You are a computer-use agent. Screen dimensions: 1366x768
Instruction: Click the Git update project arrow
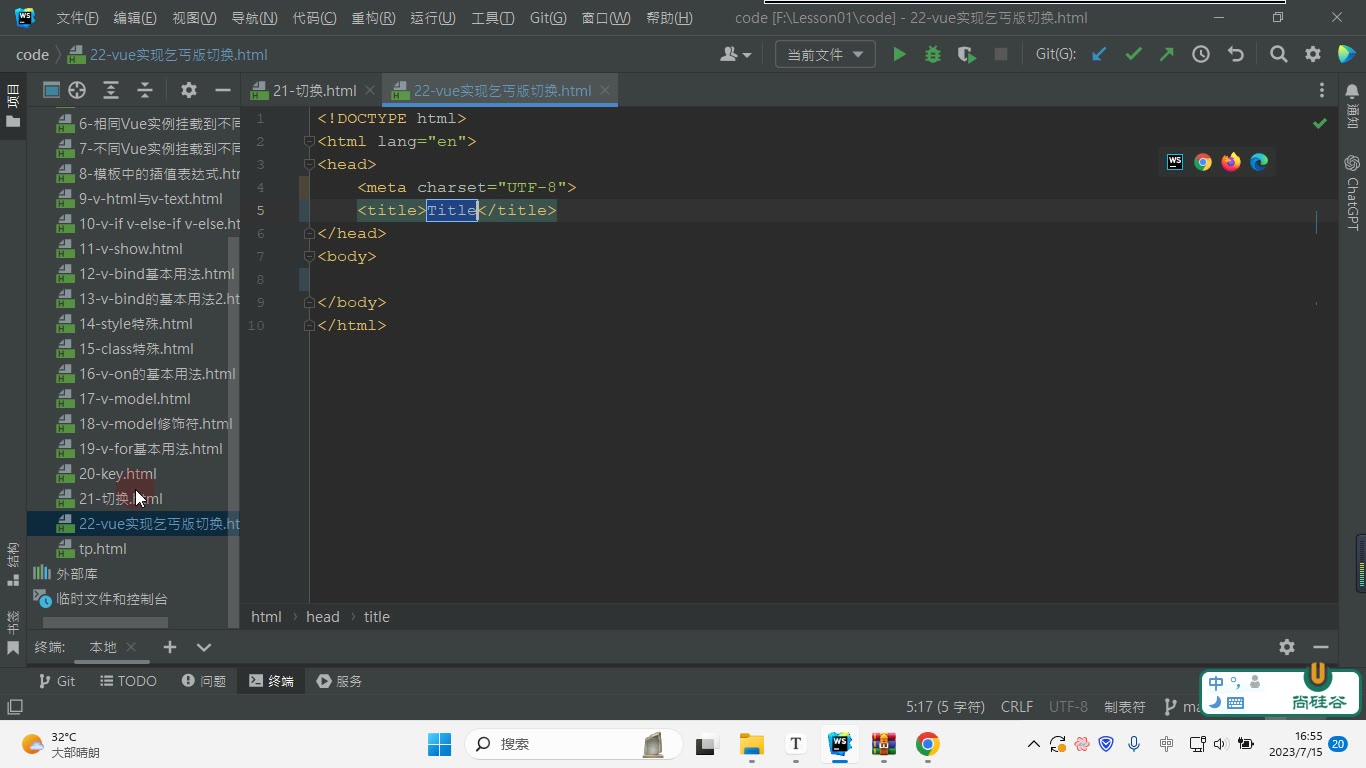tap(1099, 55)
